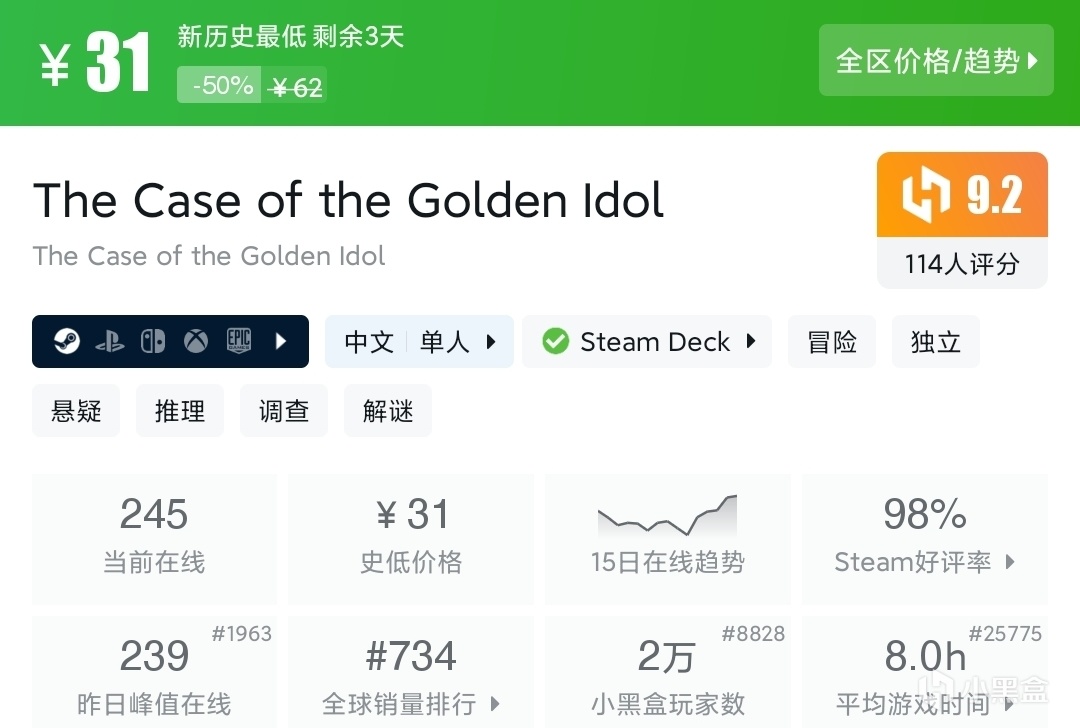Tap the -50% discount badge
1080x728 pixels.
point(221,86)
